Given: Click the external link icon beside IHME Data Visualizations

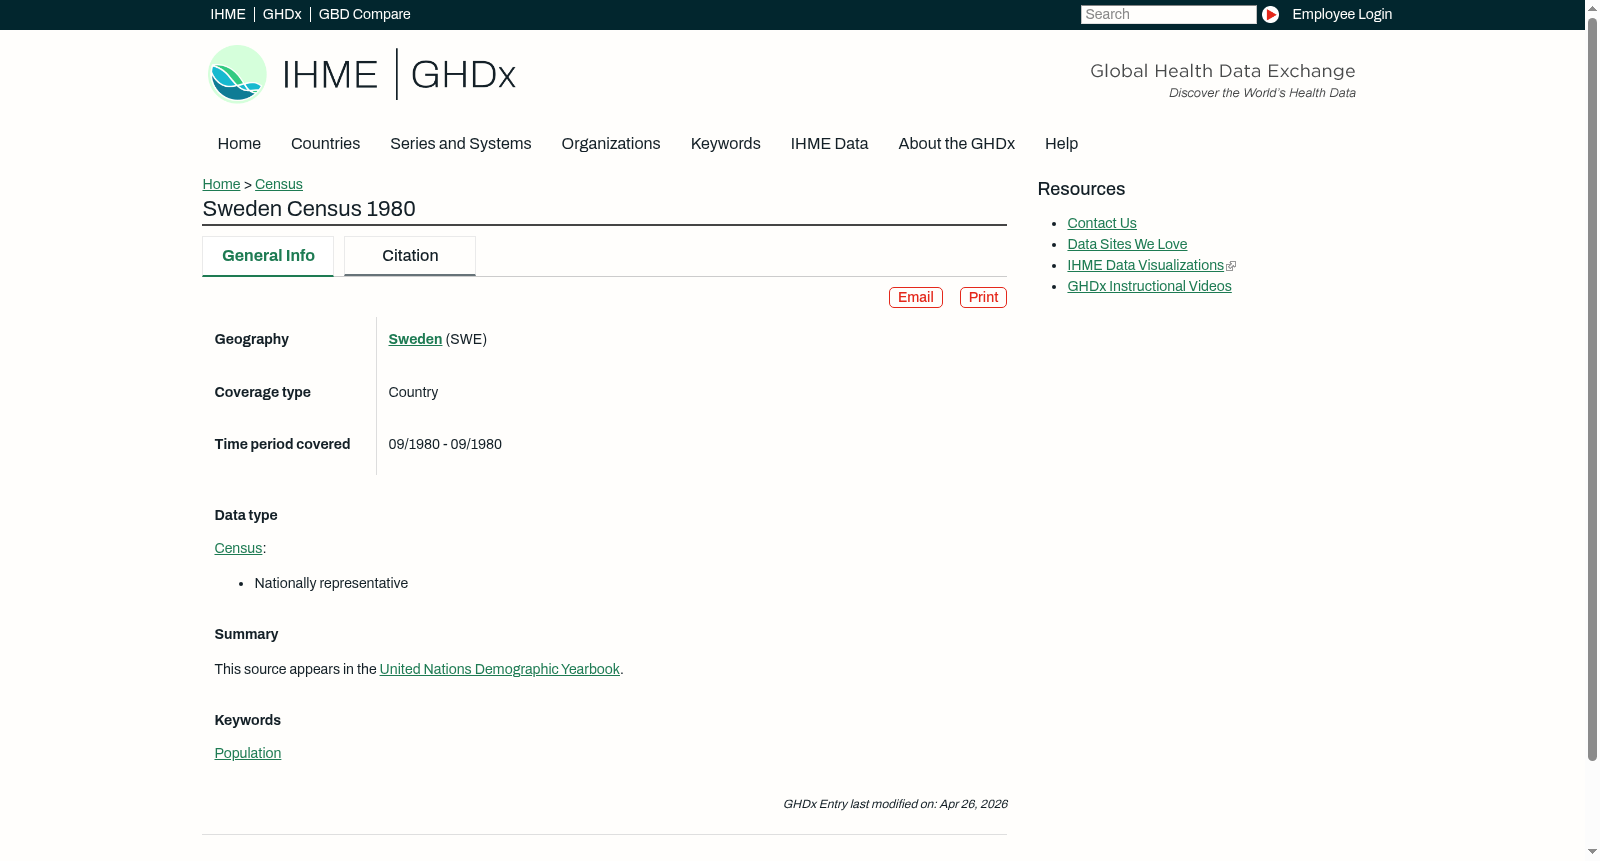Looking at the screenshot, I should [1231, 266].
